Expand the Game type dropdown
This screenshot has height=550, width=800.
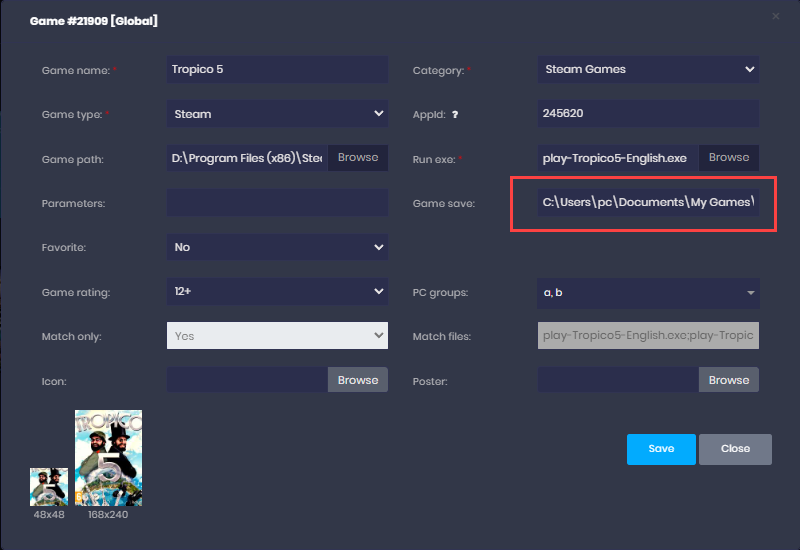click(x=277, y=114)
